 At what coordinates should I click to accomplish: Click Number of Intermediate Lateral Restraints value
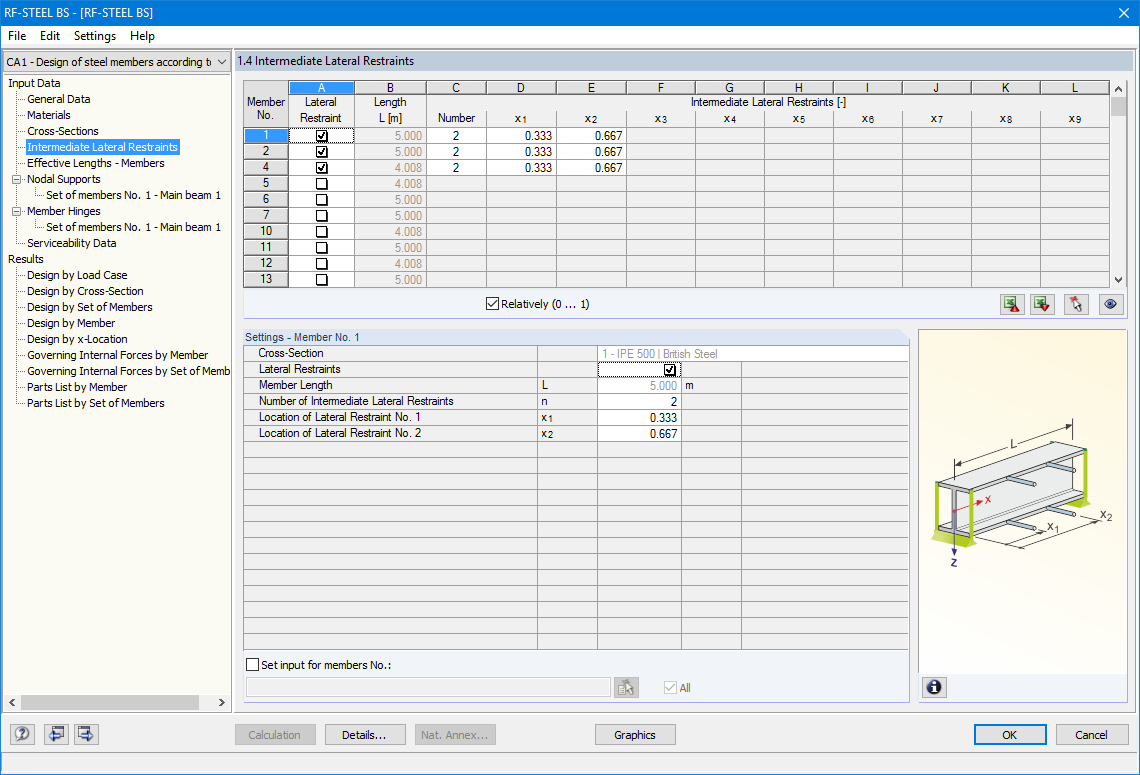point(639,401)
